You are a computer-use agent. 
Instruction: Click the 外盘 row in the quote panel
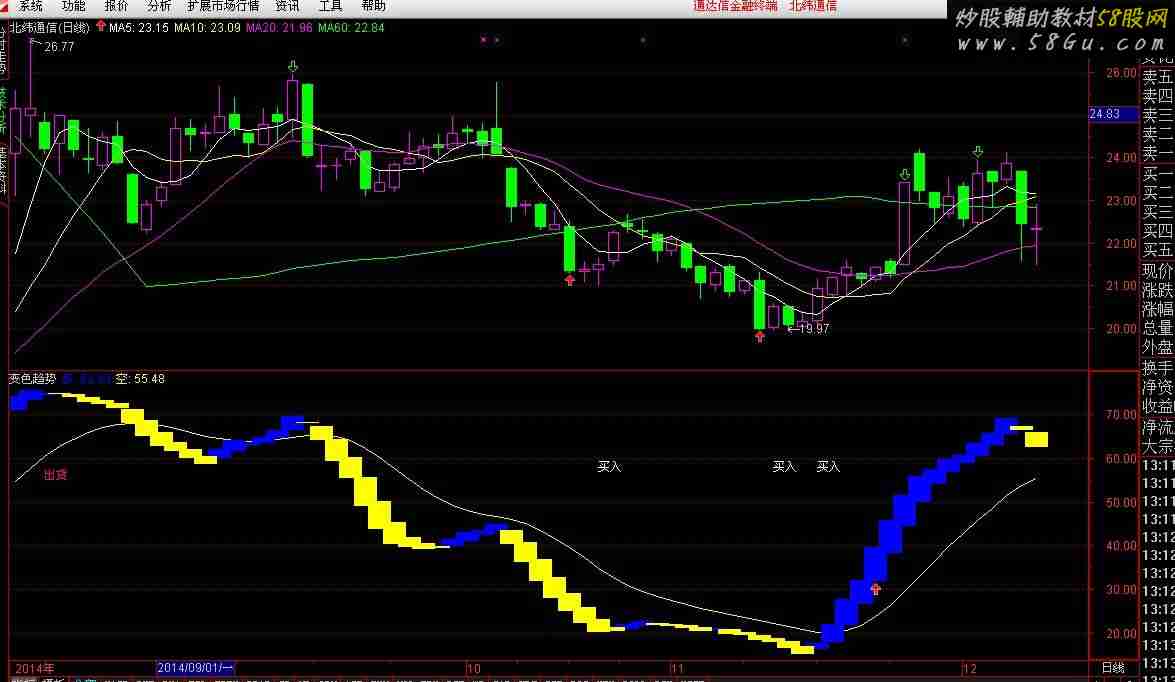click(1158, 348)
